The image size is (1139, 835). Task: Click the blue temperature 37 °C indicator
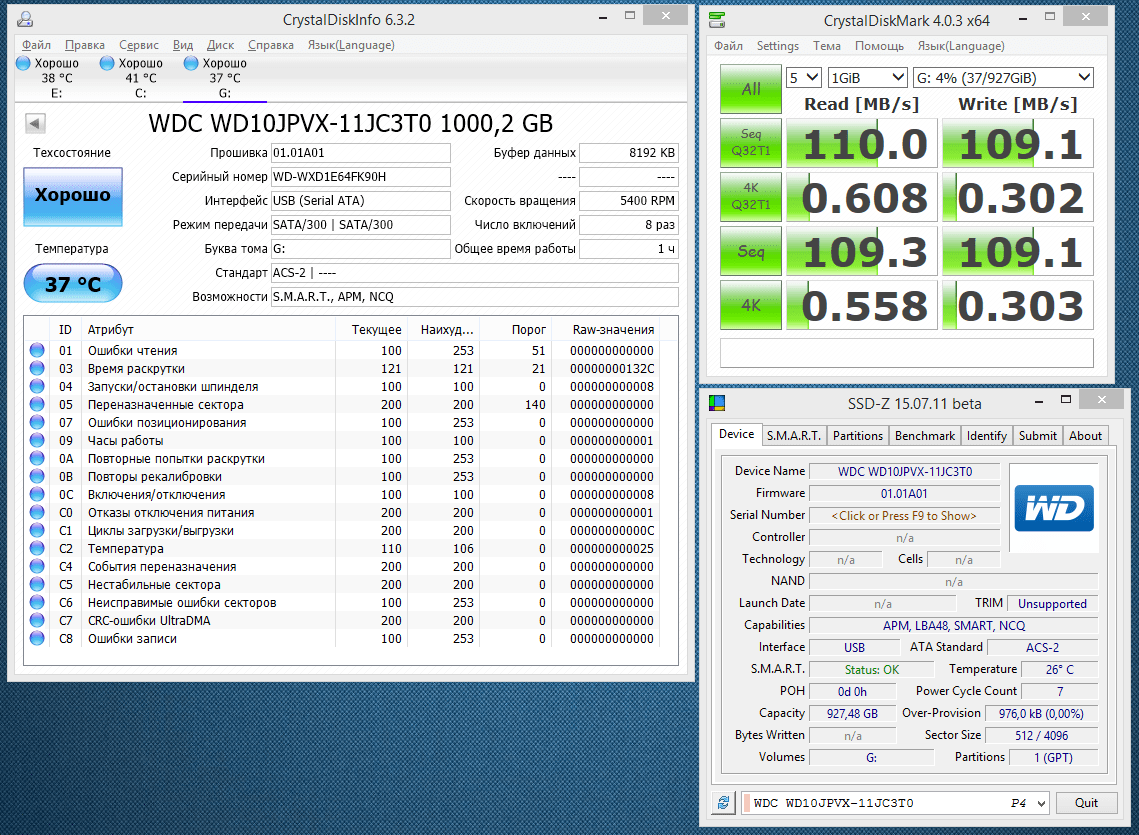72,284
